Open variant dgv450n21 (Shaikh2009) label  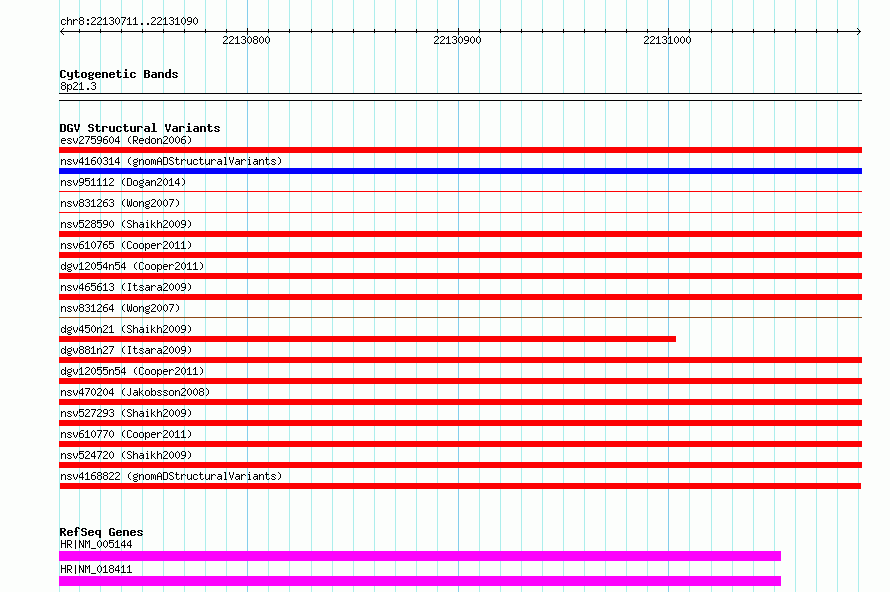click(126, 329)
